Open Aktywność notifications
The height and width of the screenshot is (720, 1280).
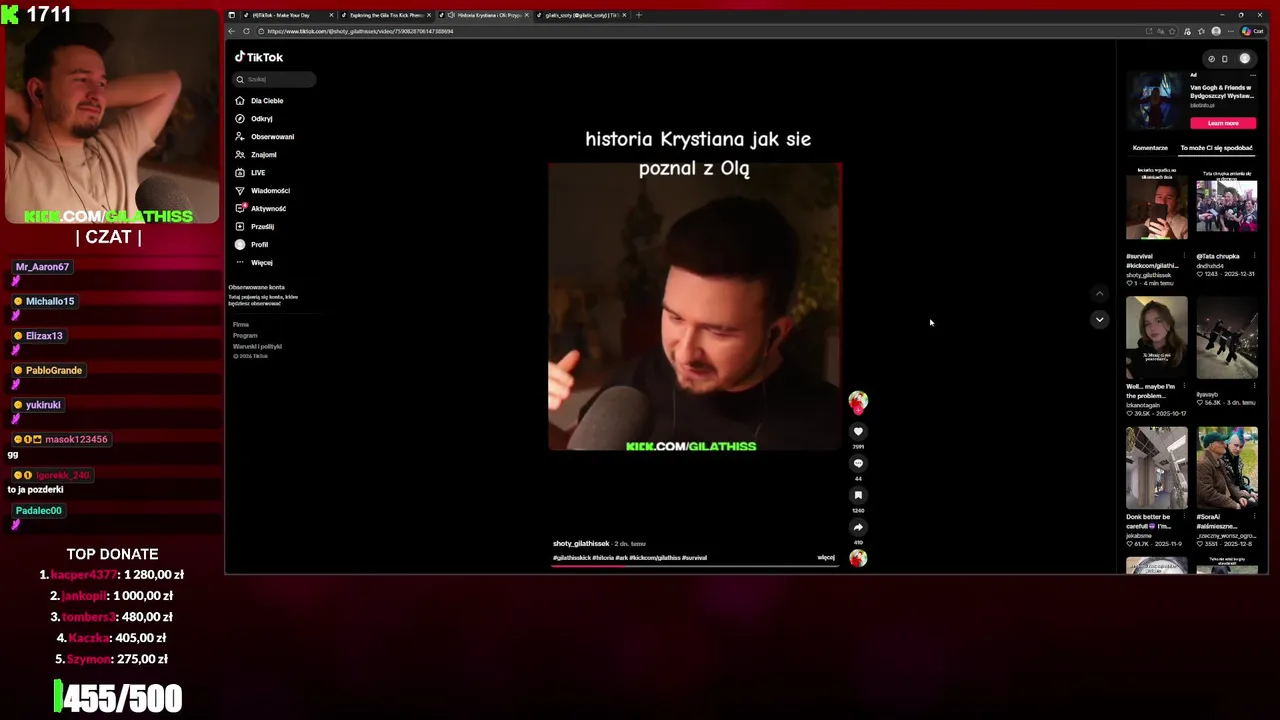pyautogui.click(x=261, y=209)
